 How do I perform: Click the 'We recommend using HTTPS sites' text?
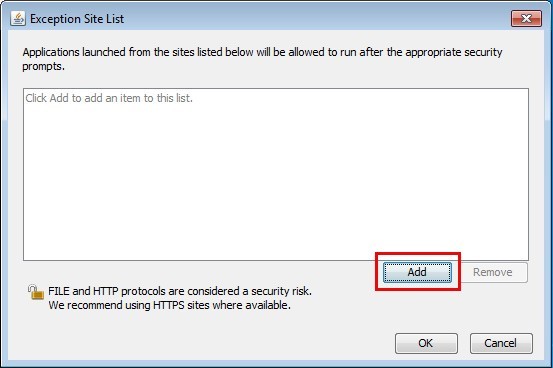(169, 305)
